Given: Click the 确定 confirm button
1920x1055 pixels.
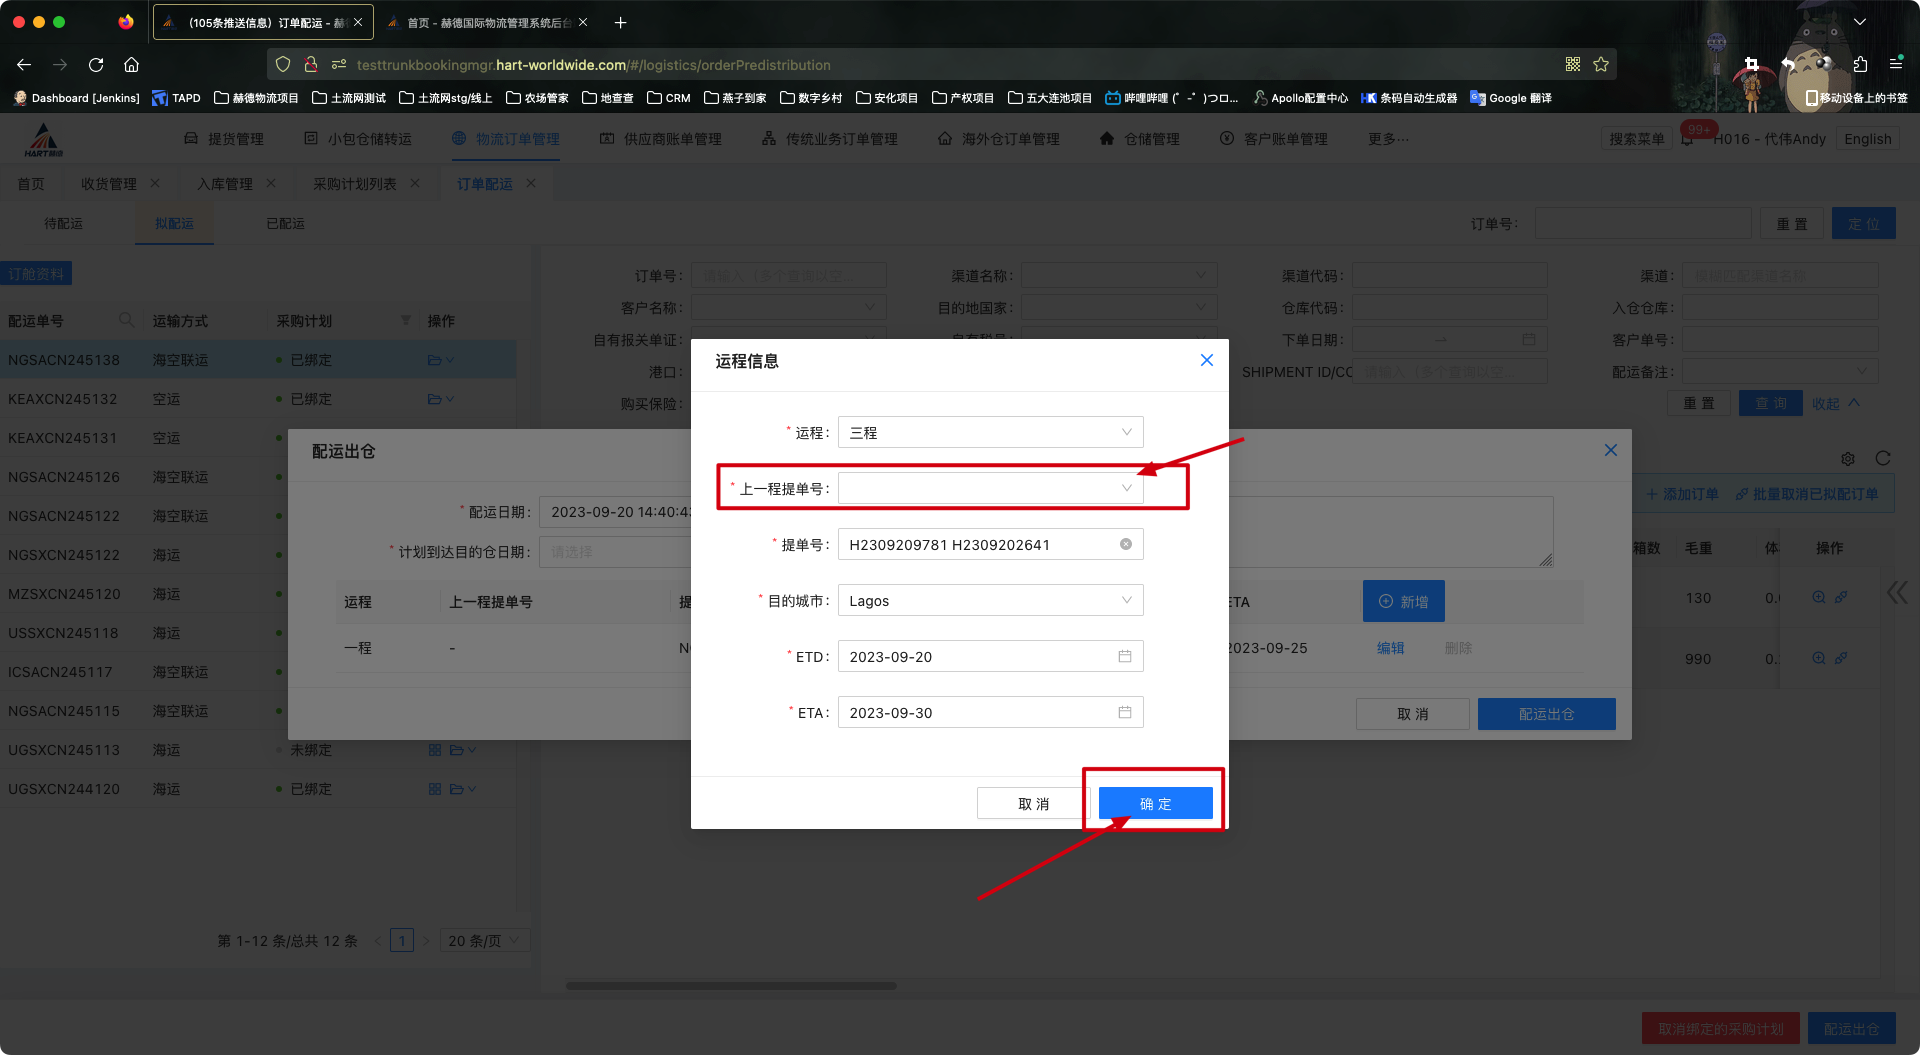Looking at the screenshot, I should (1154, 802).
